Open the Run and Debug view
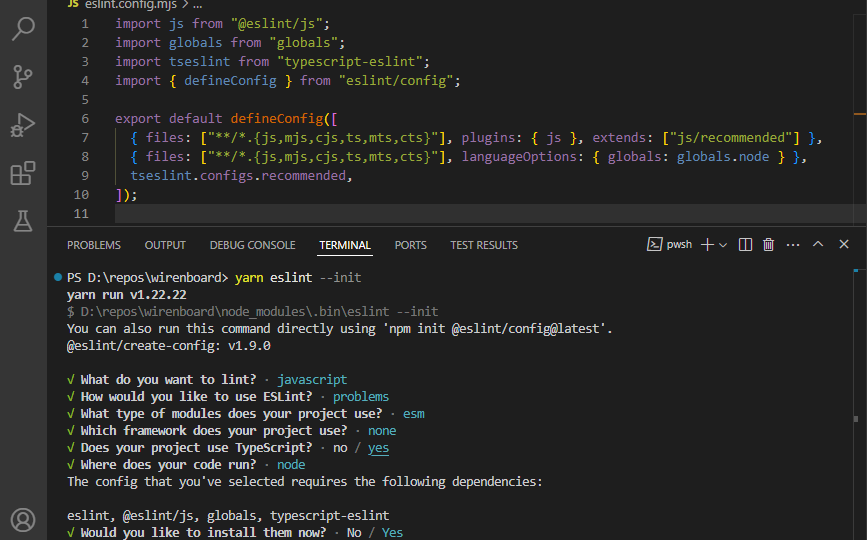The image size is (867, 540). [23, 125]
